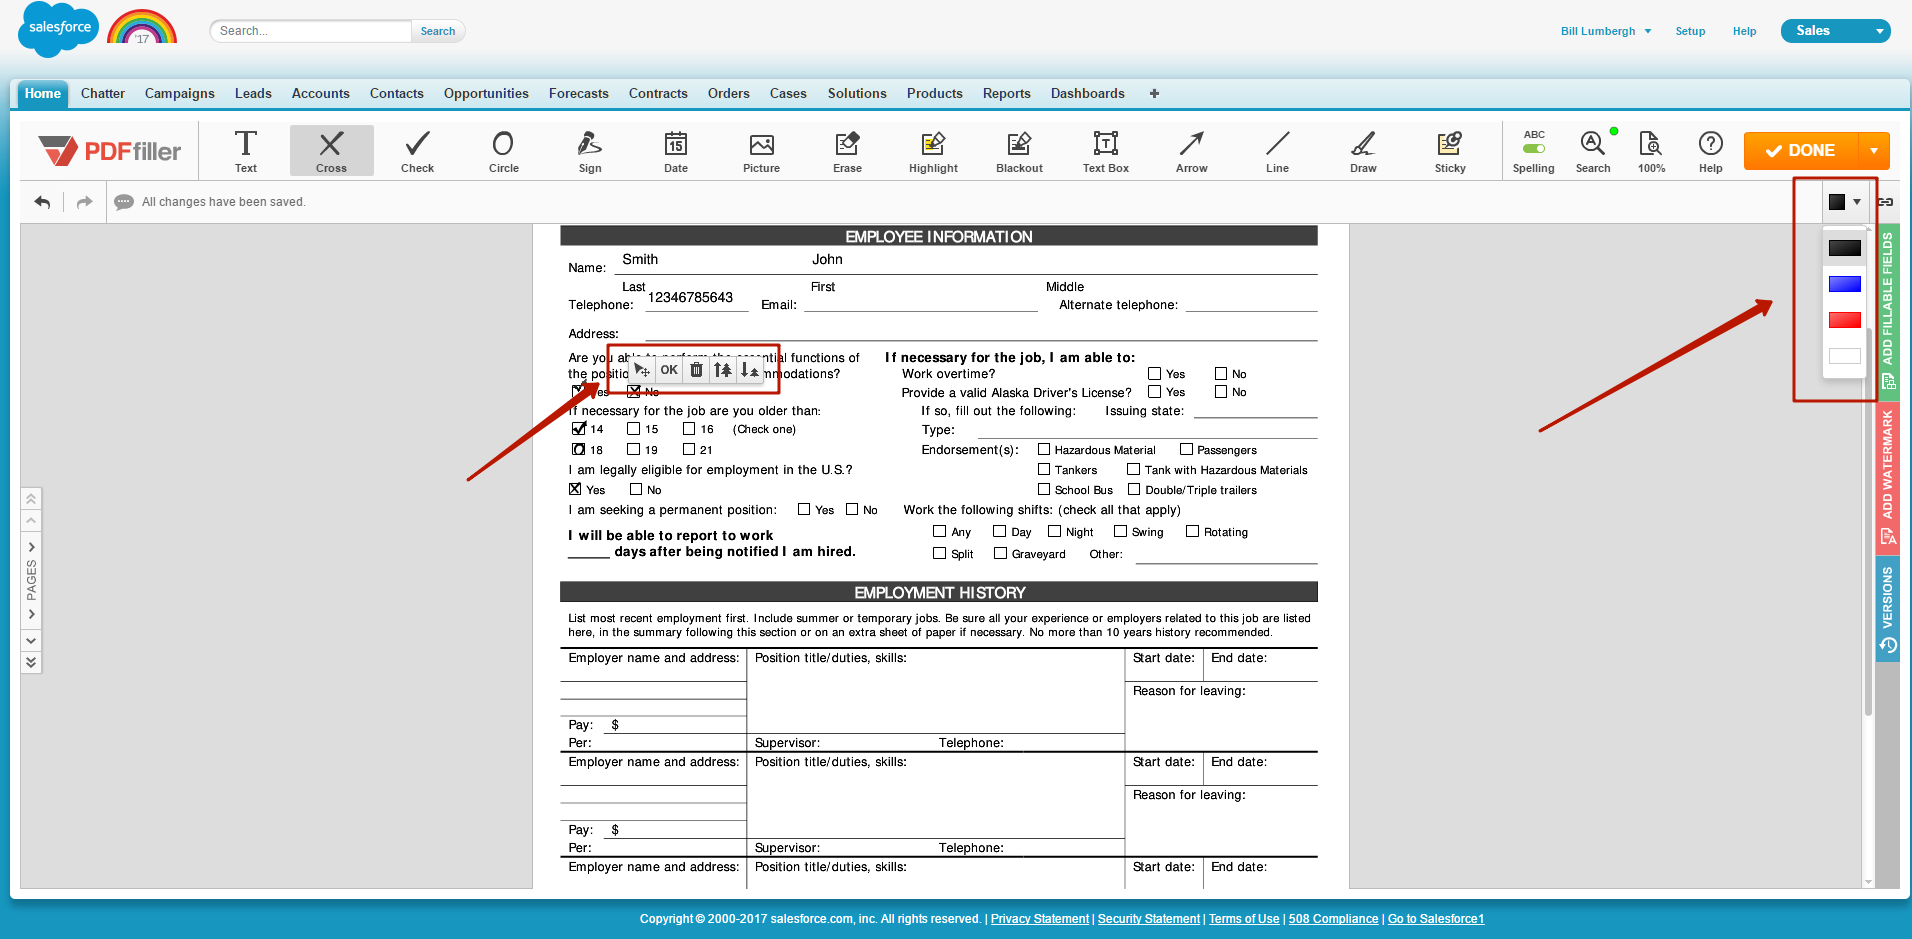Image resolution: width=1912 pixels, height=939 pixels.
Task: Select the Circle tool
Action: point(503,151)
